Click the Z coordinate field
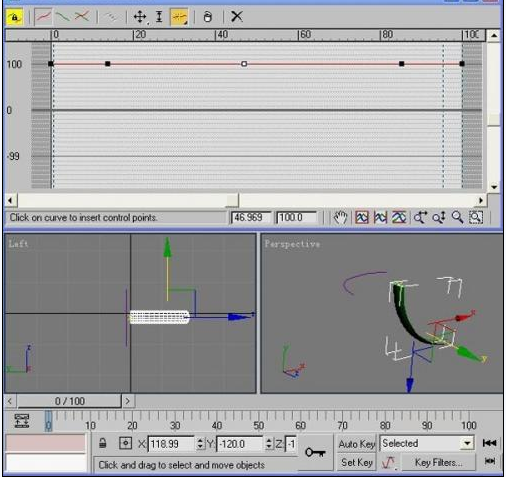 291,444
